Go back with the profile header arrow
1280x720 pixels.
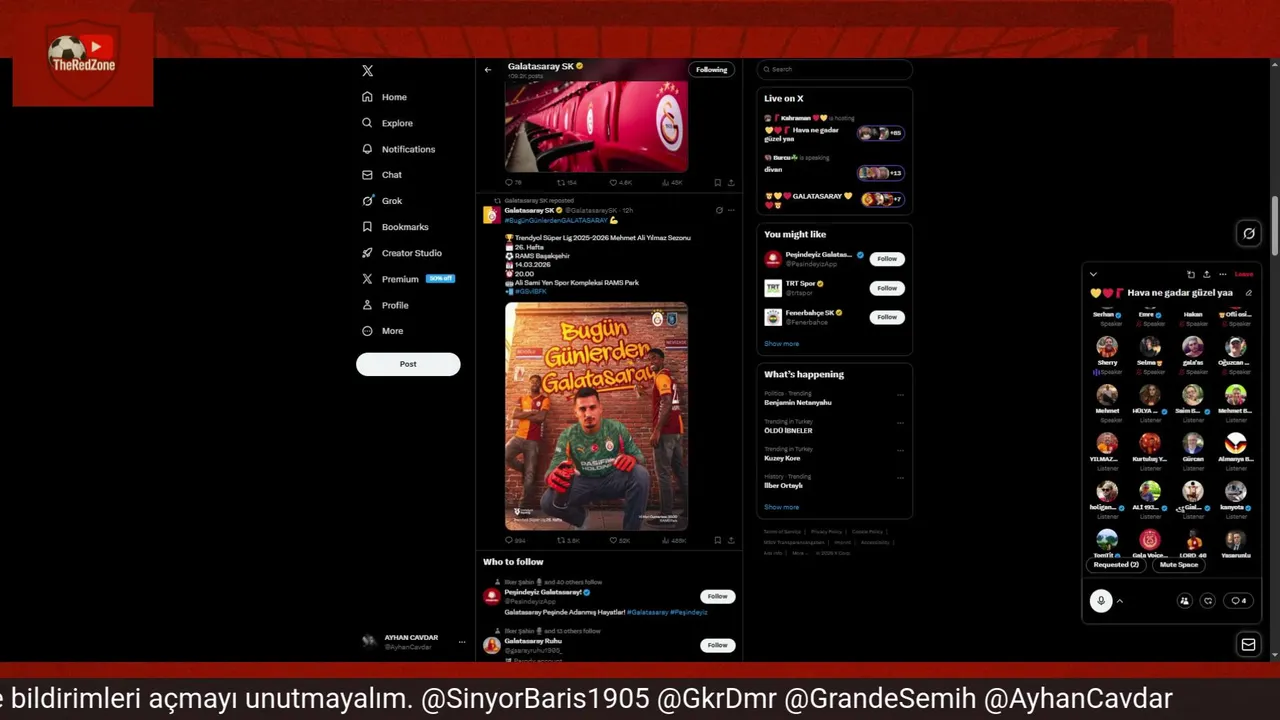(x=488, y=70)
